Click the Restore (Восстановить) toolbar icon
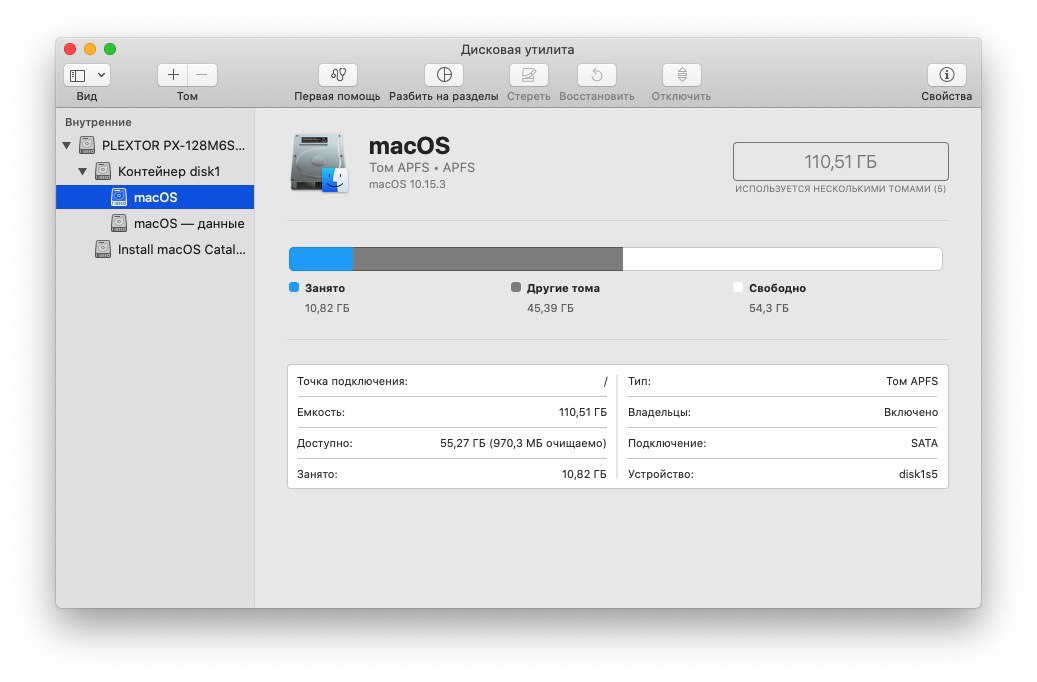Viewport: 1037px width, 682px height. click(597, 75)
